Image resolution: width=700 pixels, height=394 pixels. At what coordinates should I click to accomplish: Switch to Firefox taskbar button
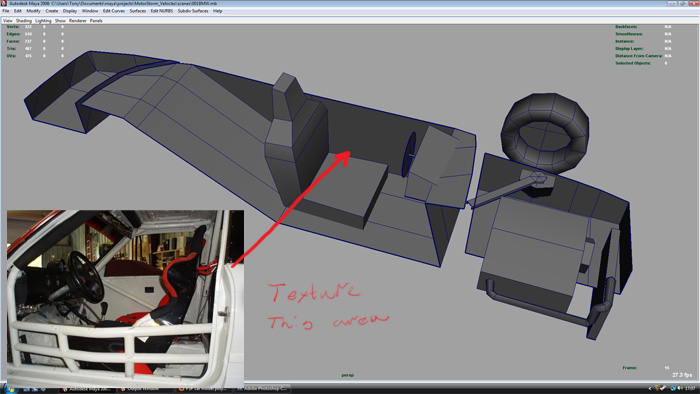(x=203, y=389)
